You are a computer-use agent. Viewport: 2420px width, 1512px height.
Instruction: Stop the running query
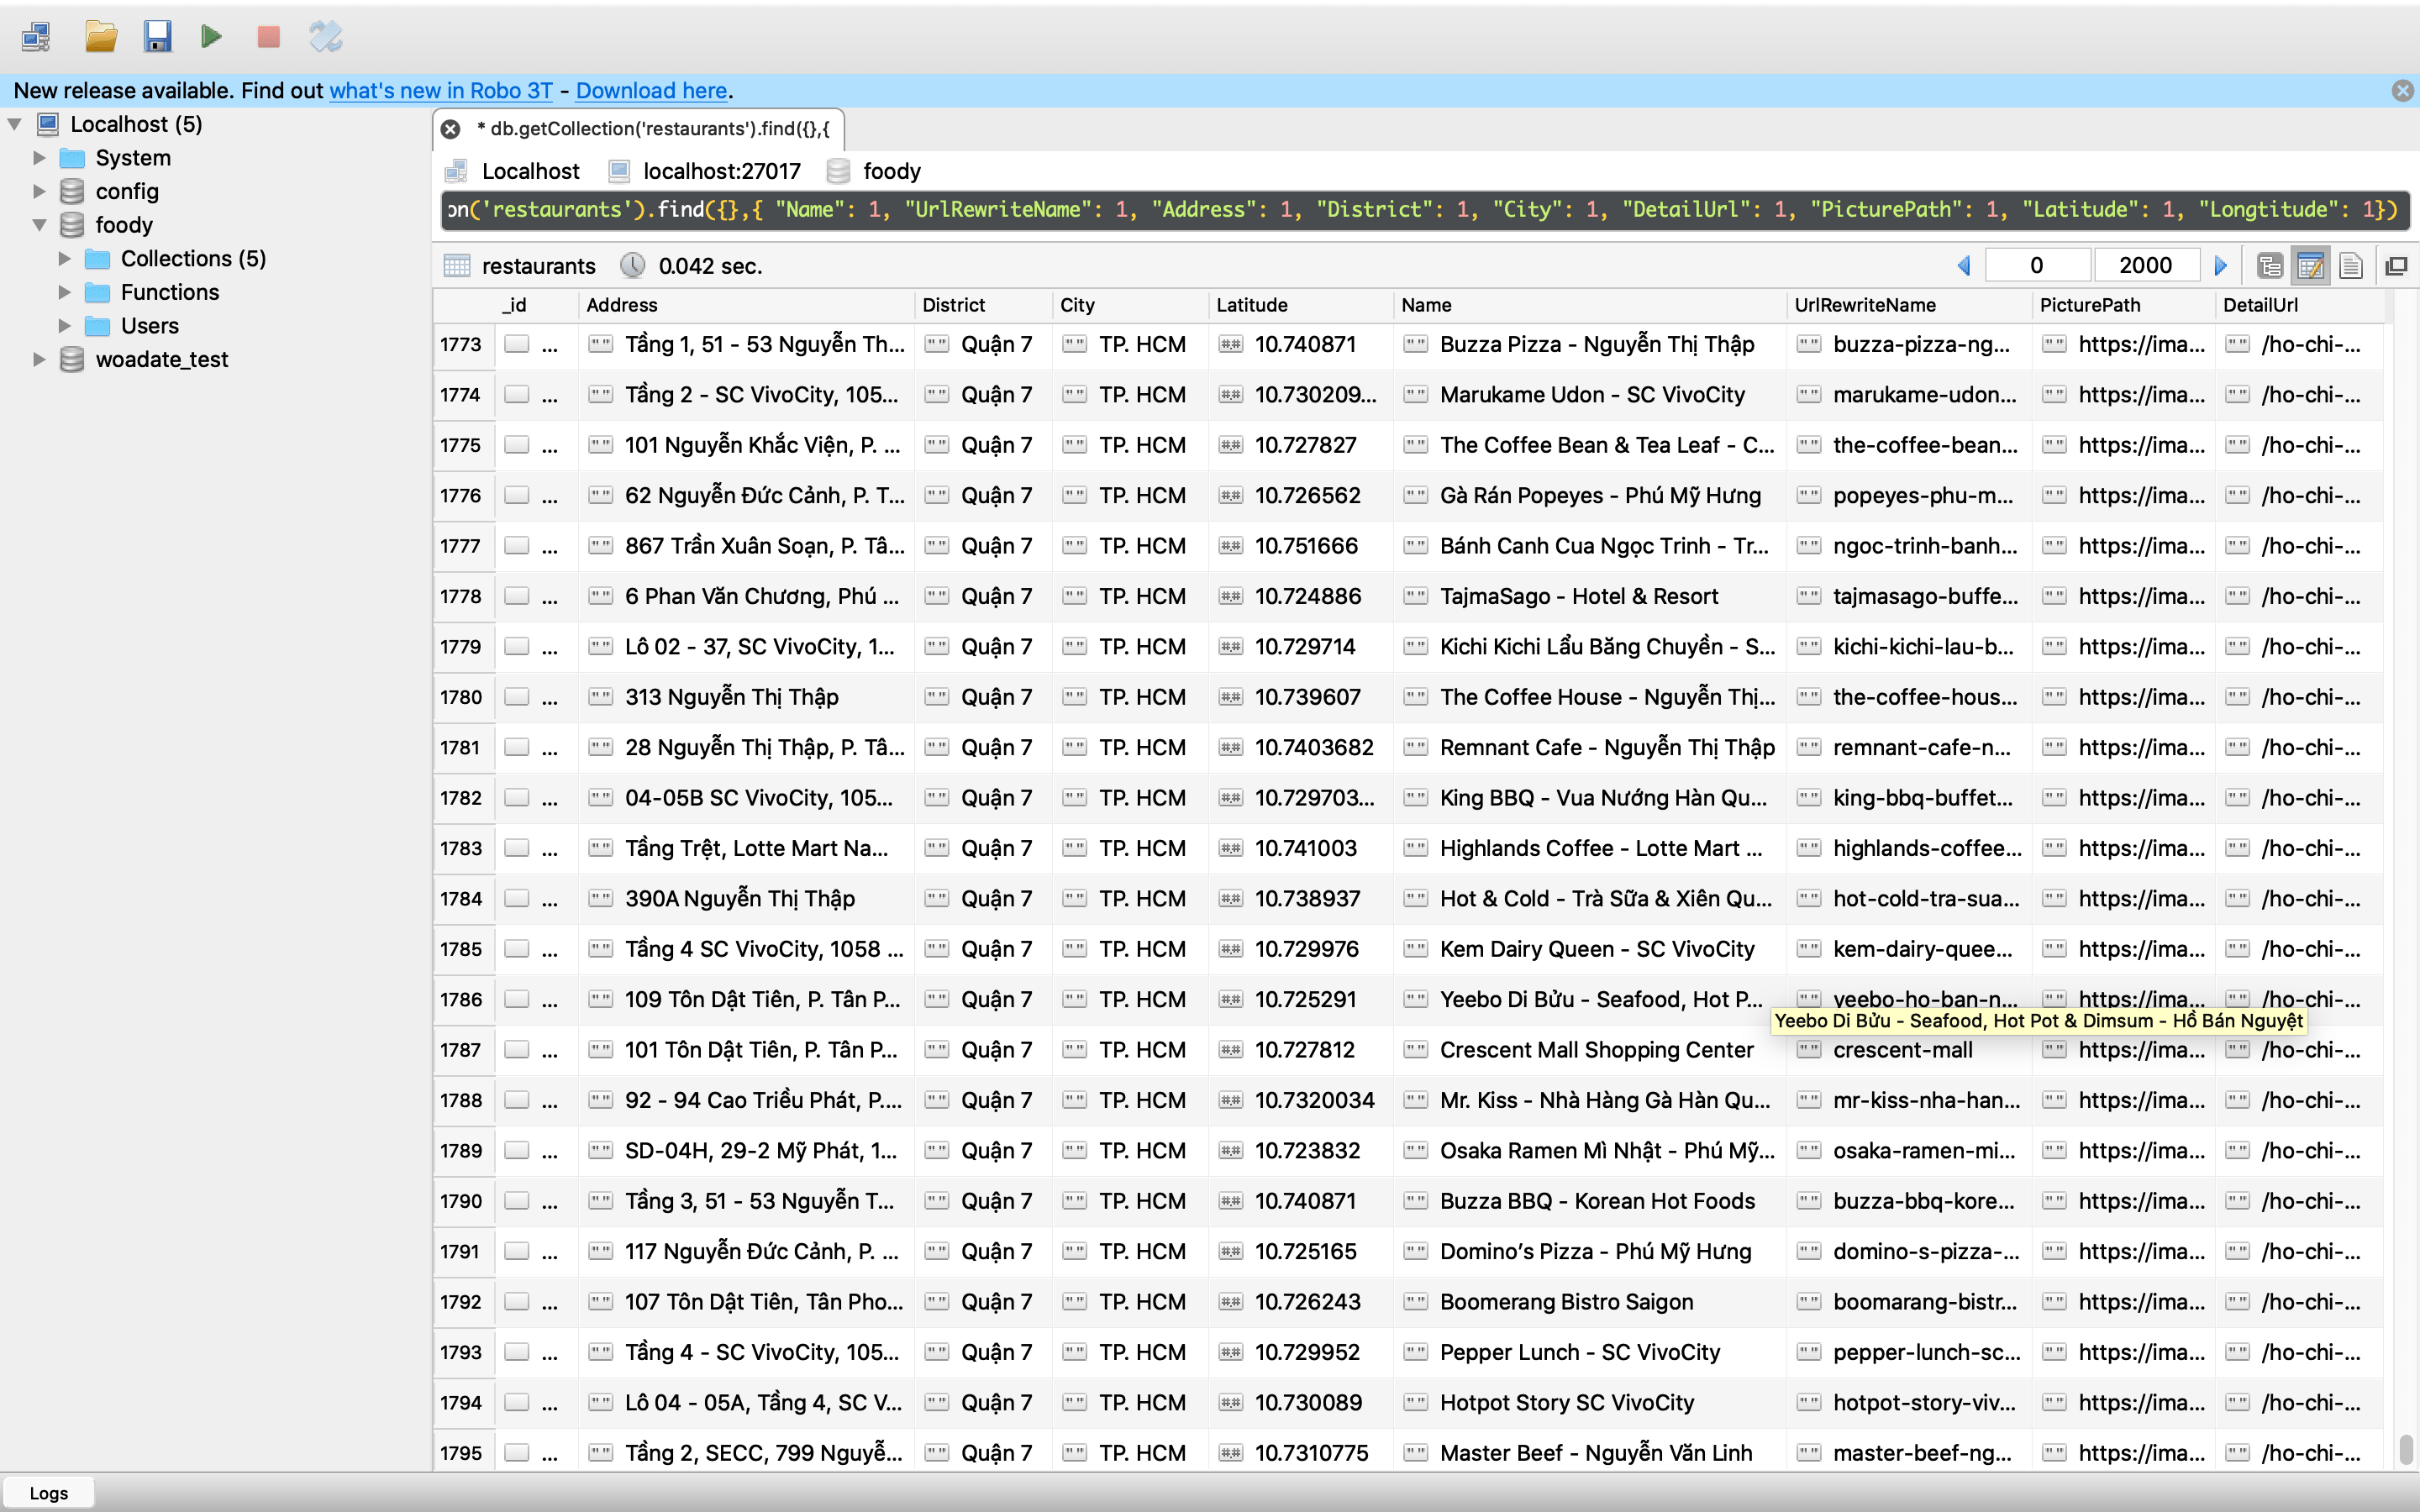click(x=267, y=37)
